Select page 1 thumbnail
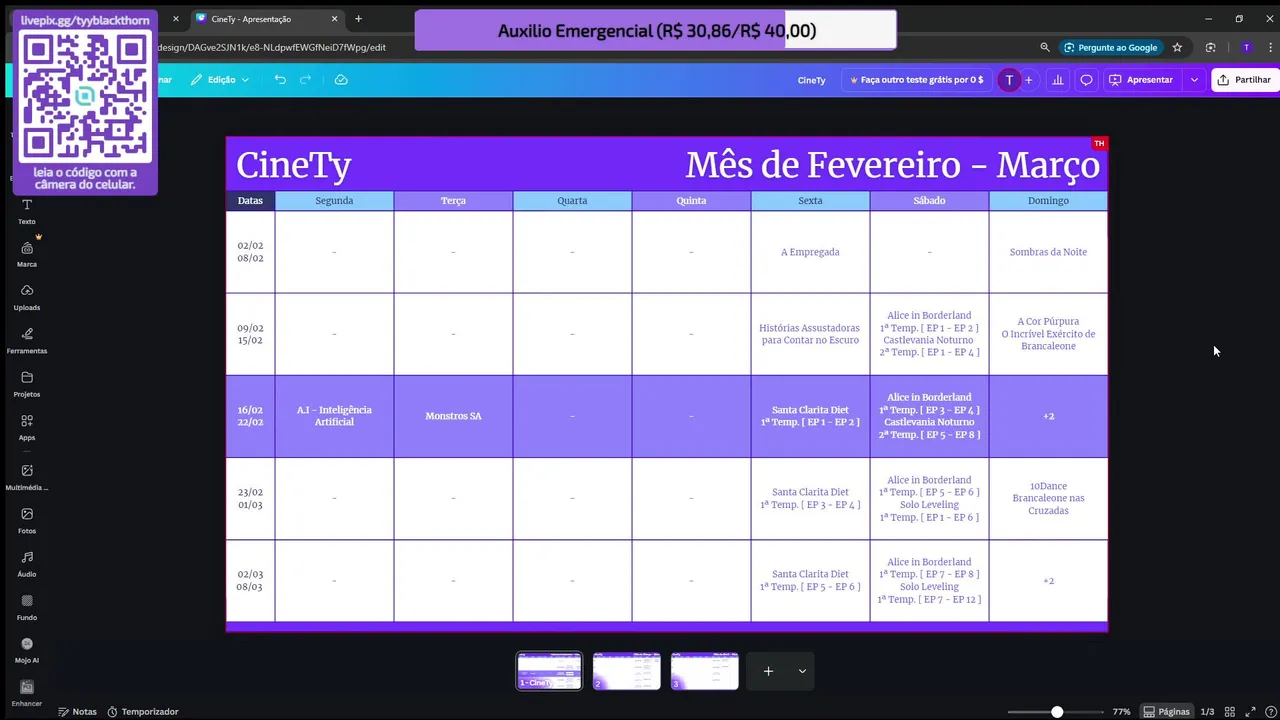 pos(549,671)
